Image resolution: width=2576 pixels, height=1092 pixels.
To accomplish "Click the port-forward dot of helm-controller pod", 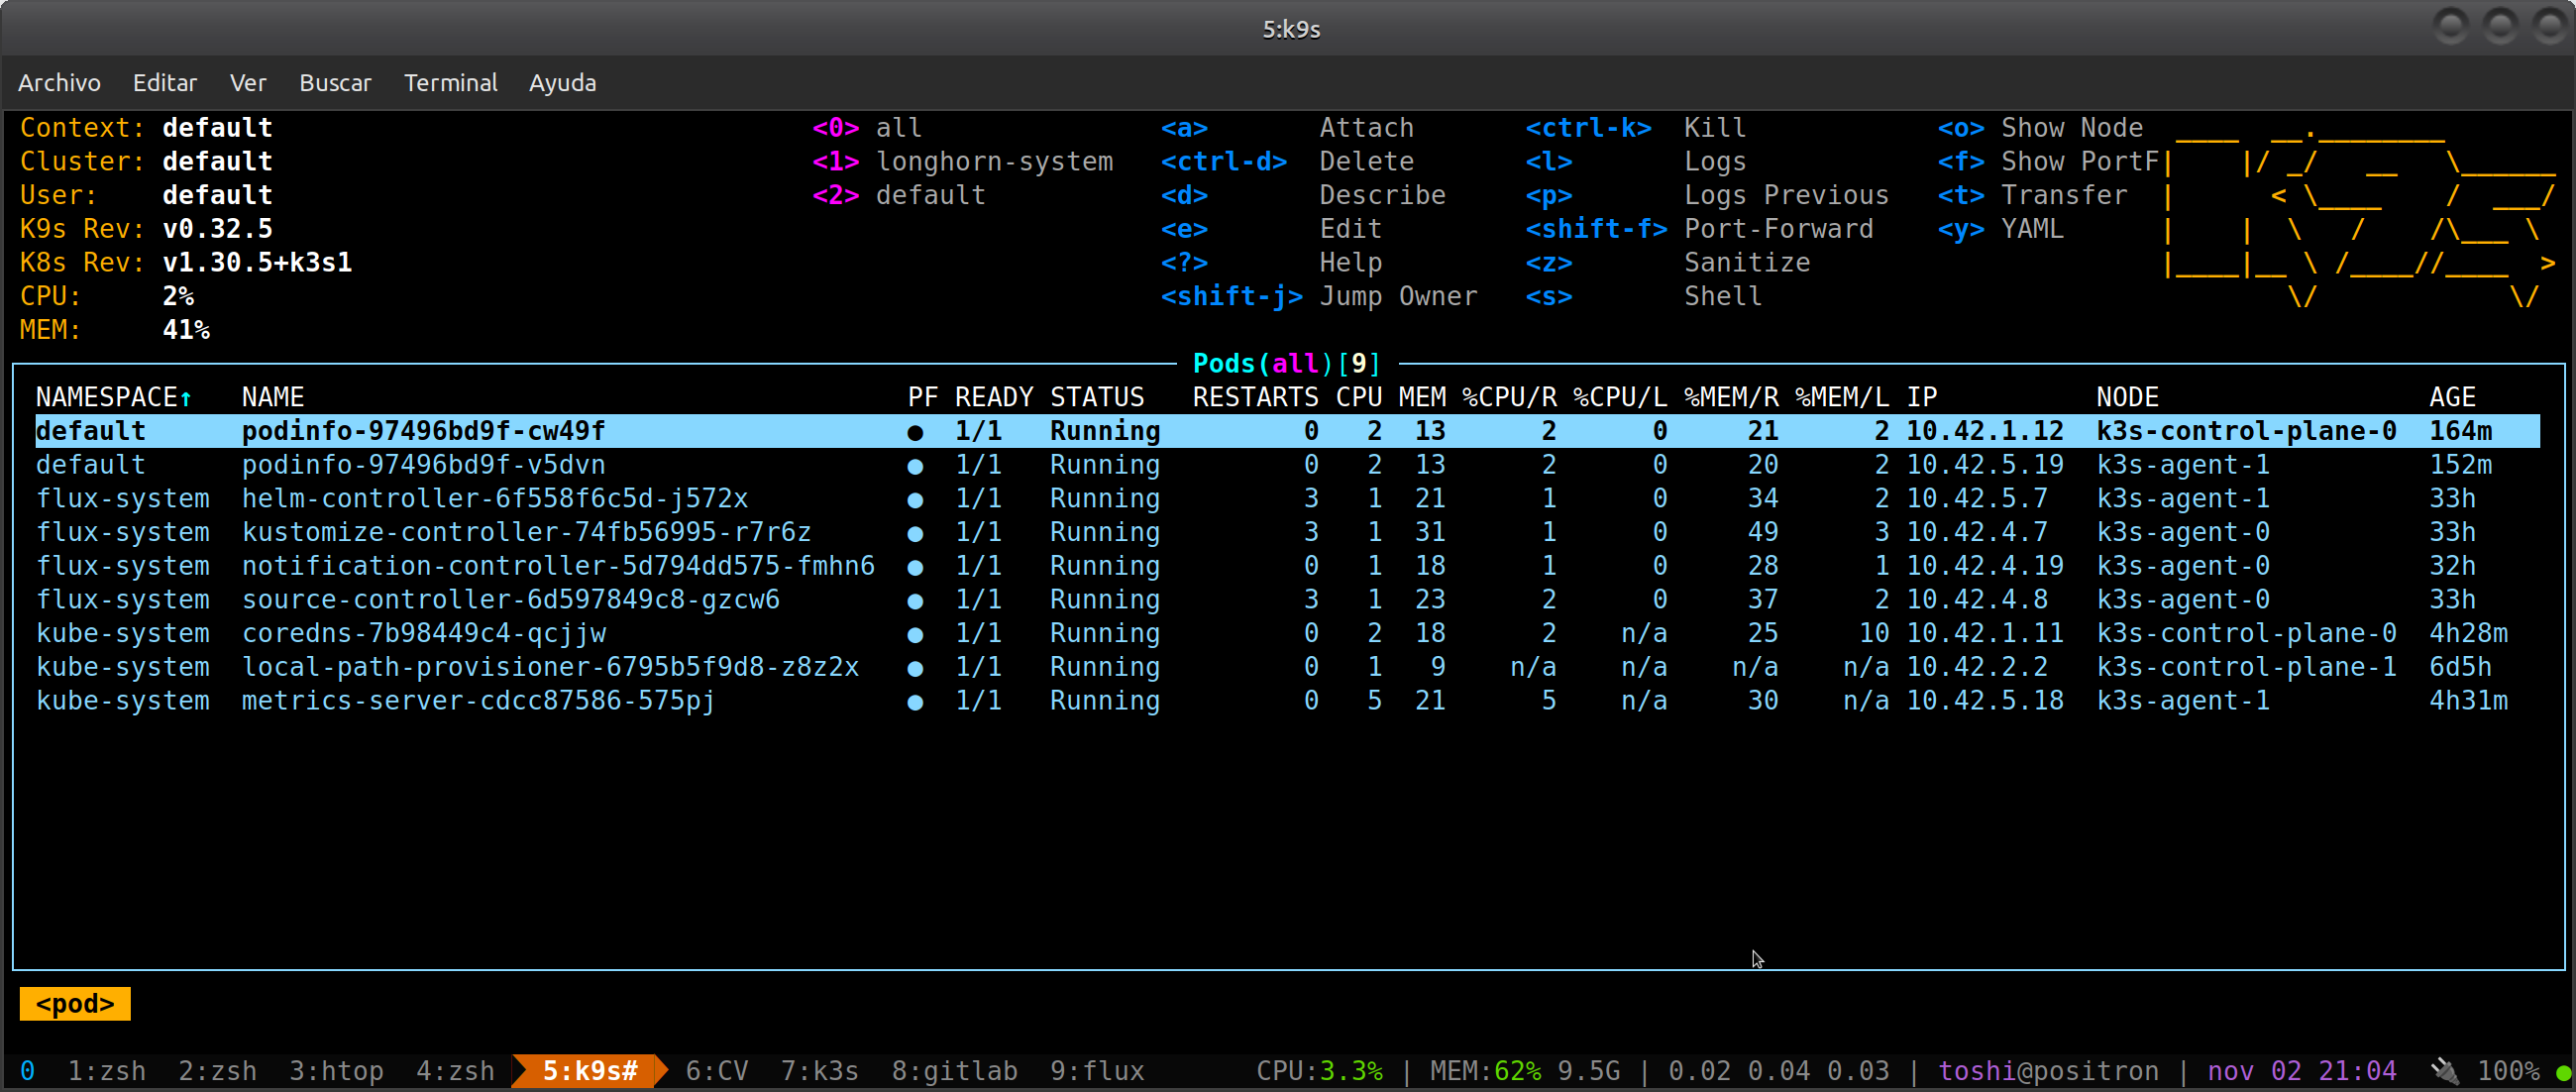I will point(915,500).
